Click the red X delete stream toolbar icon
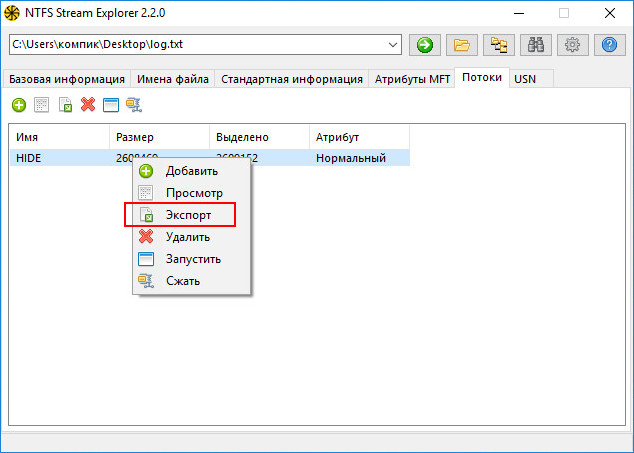634x453 pixels. [x=88, y=105]
